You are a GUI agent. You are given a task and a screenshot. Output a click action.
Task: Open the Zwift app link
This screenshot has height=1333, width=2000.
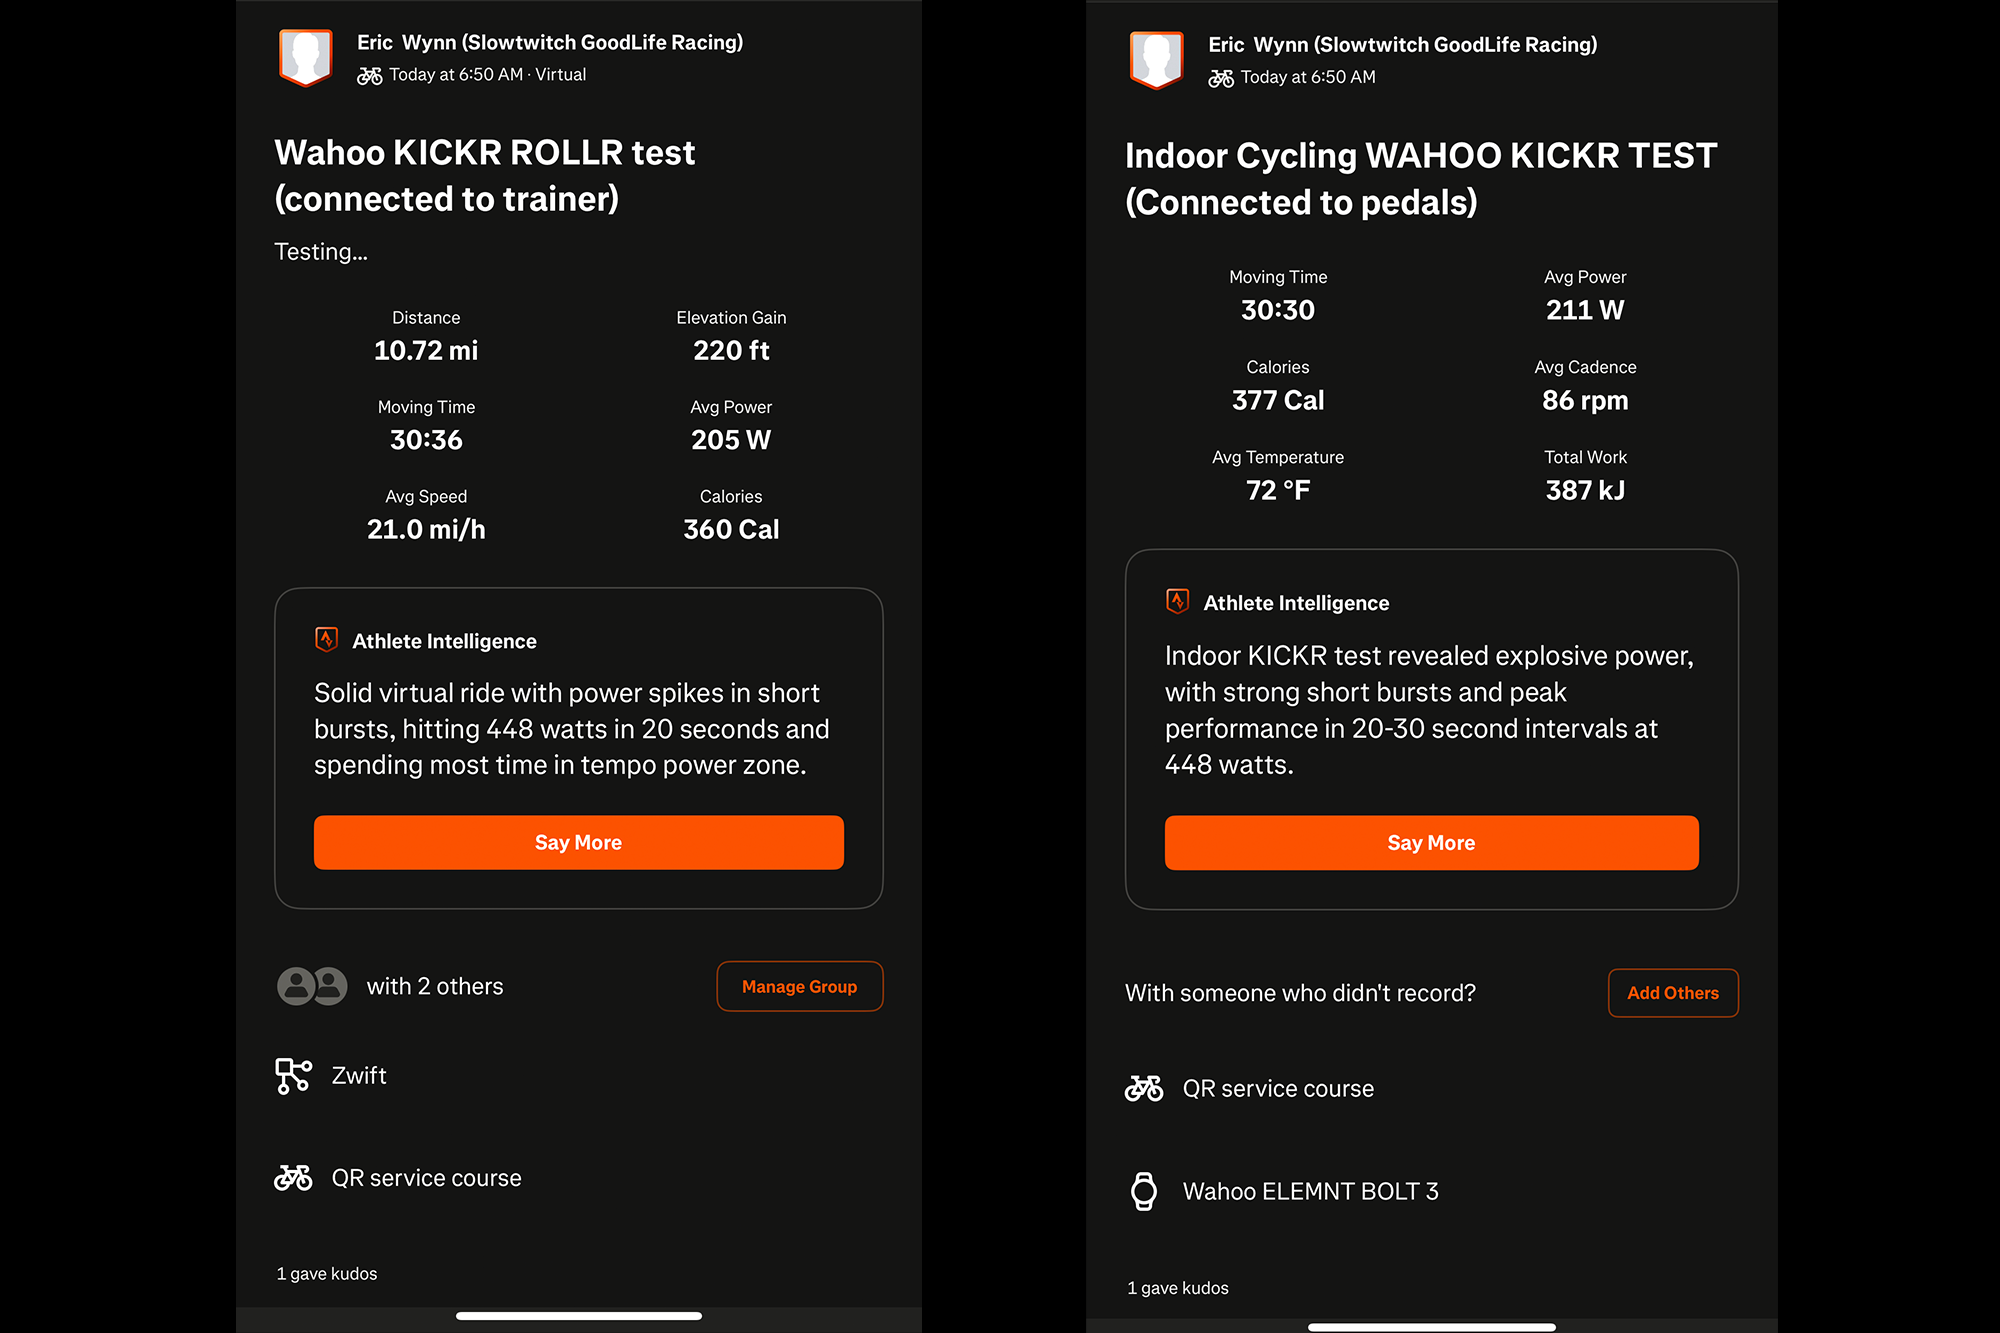pyautogui.click(x=359, y=1076)
